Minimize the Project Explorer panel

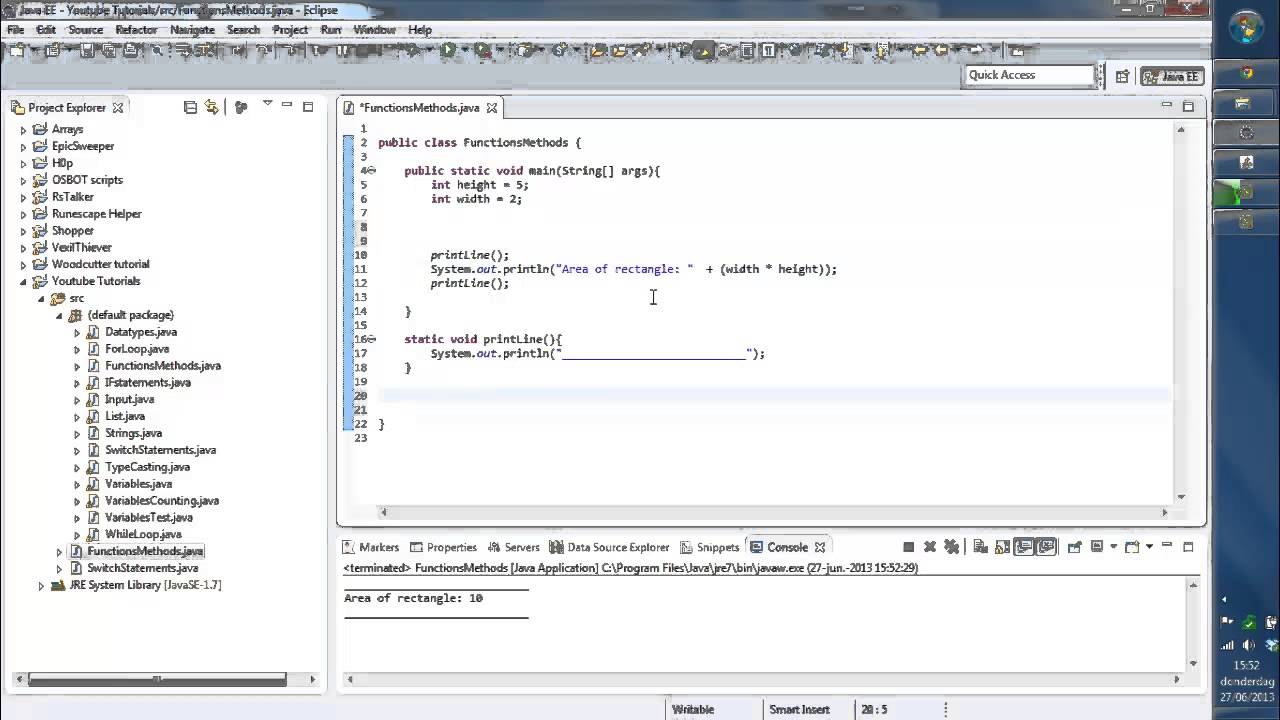pos(287,105)
